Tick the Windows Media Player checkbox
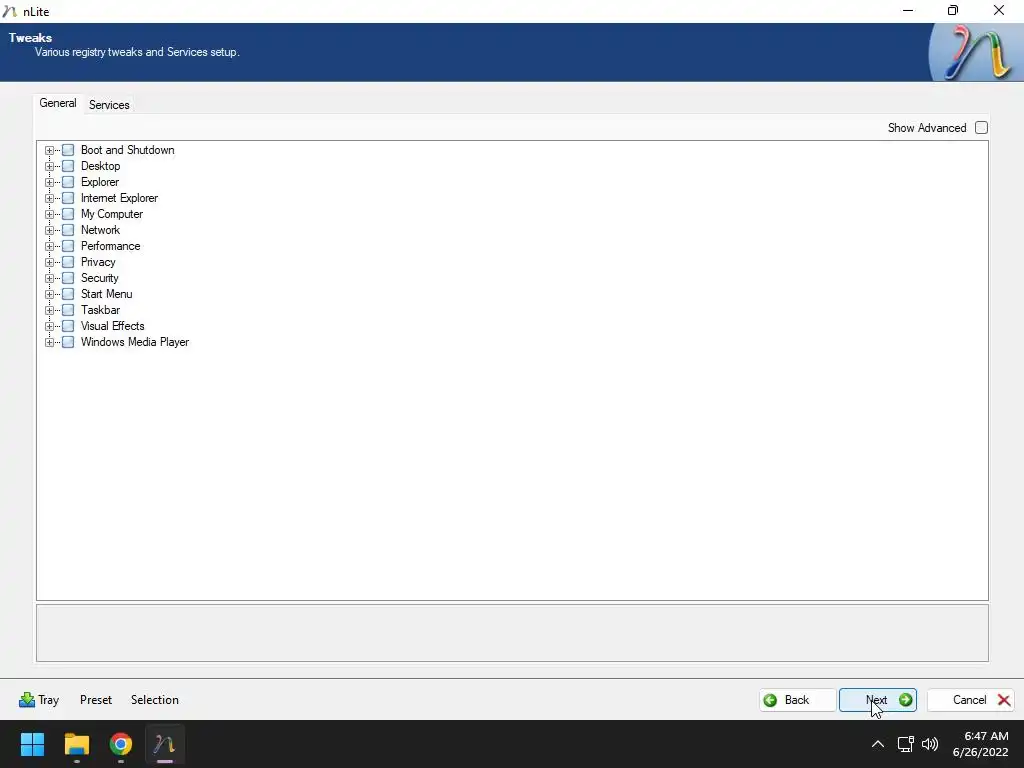The height and width of the screenshot is (768, 1024). pyautogui.click(x=68, y=342)
